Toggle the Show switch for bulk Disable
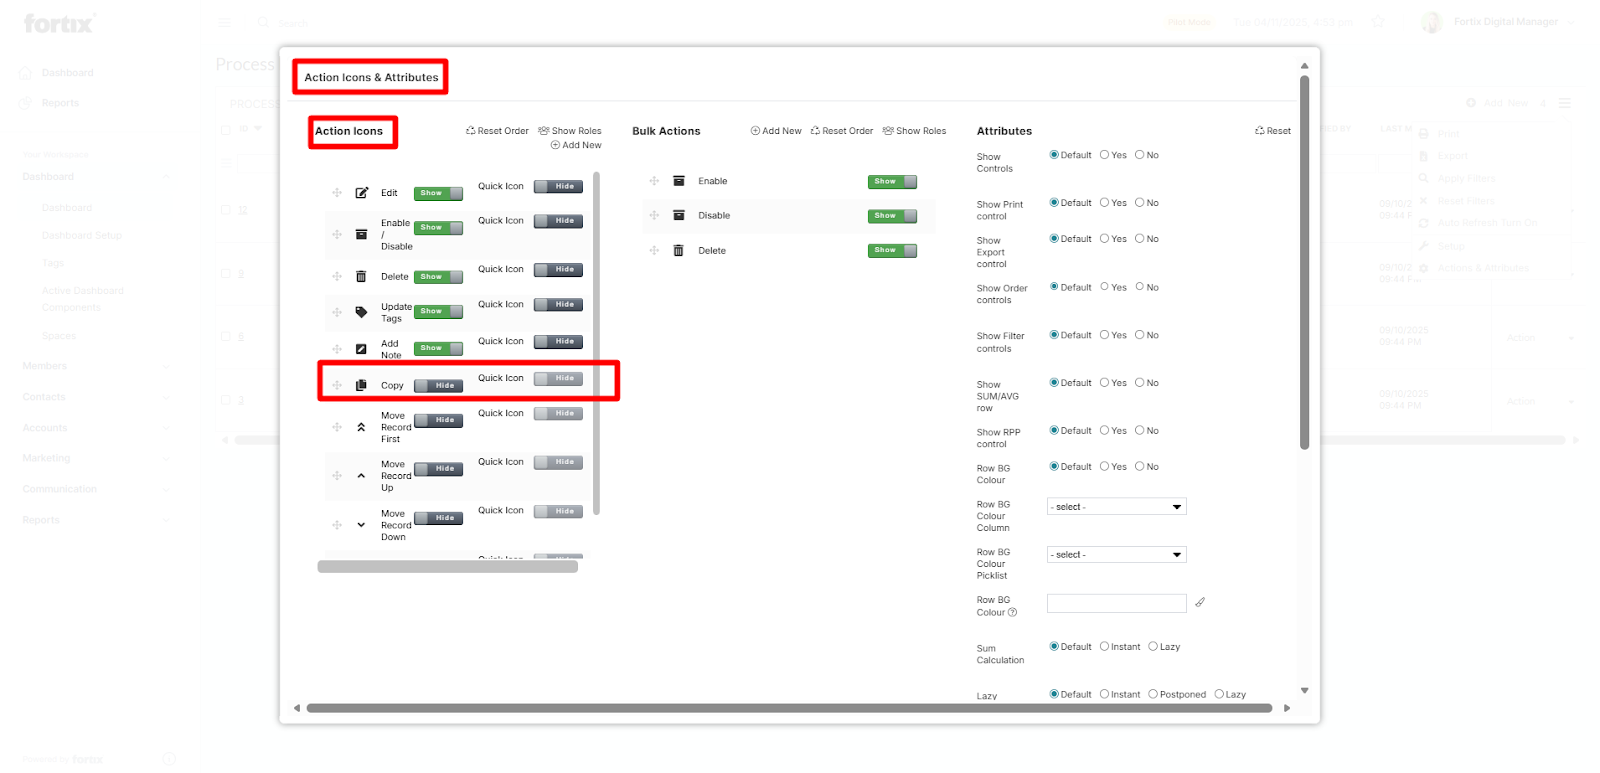This screenshot has height=773, width=1600. tap(892, 216)
